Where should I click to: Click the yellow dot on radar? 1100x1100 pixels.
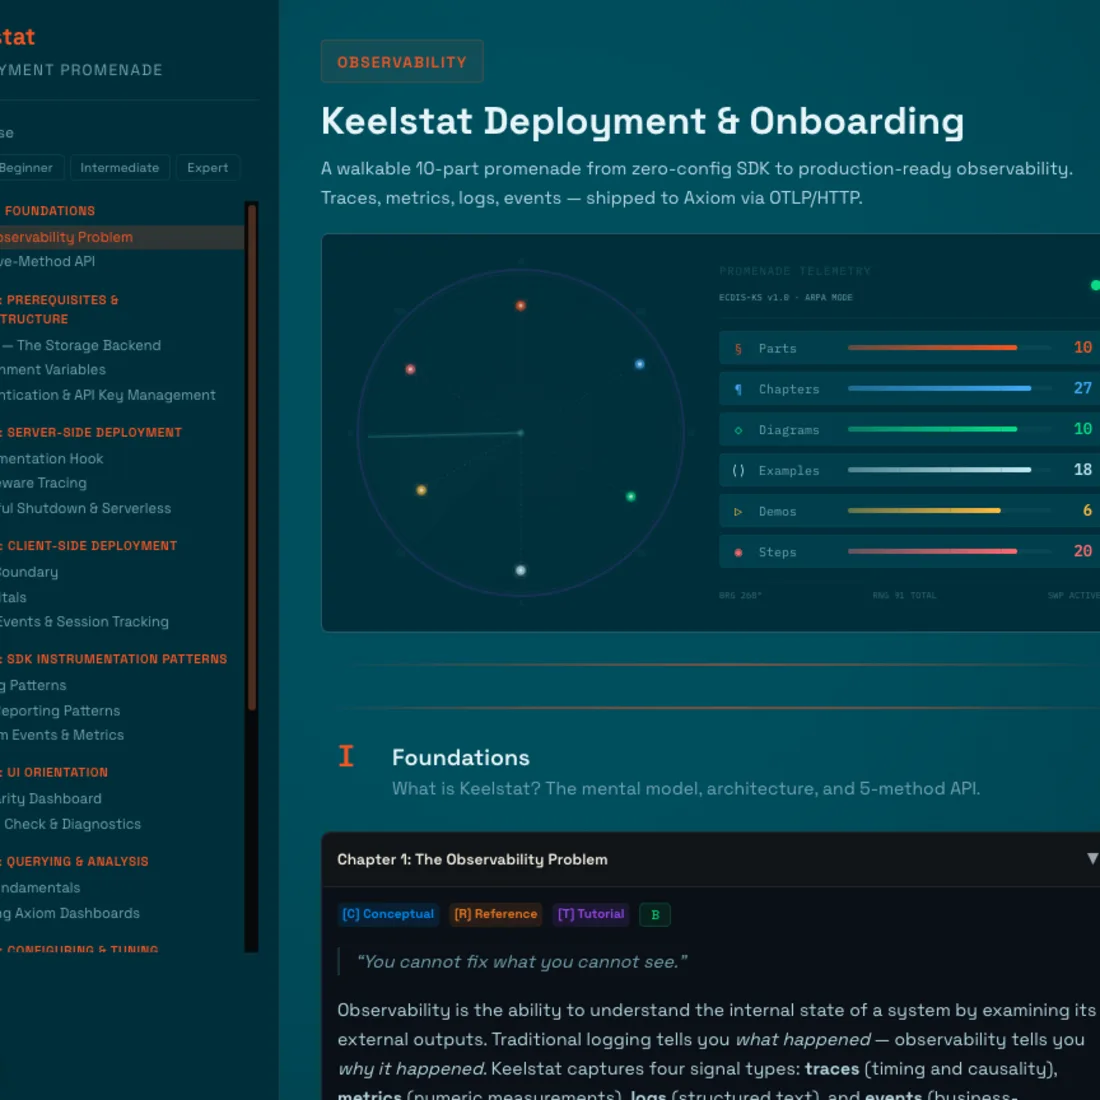(x=421, y=490)
